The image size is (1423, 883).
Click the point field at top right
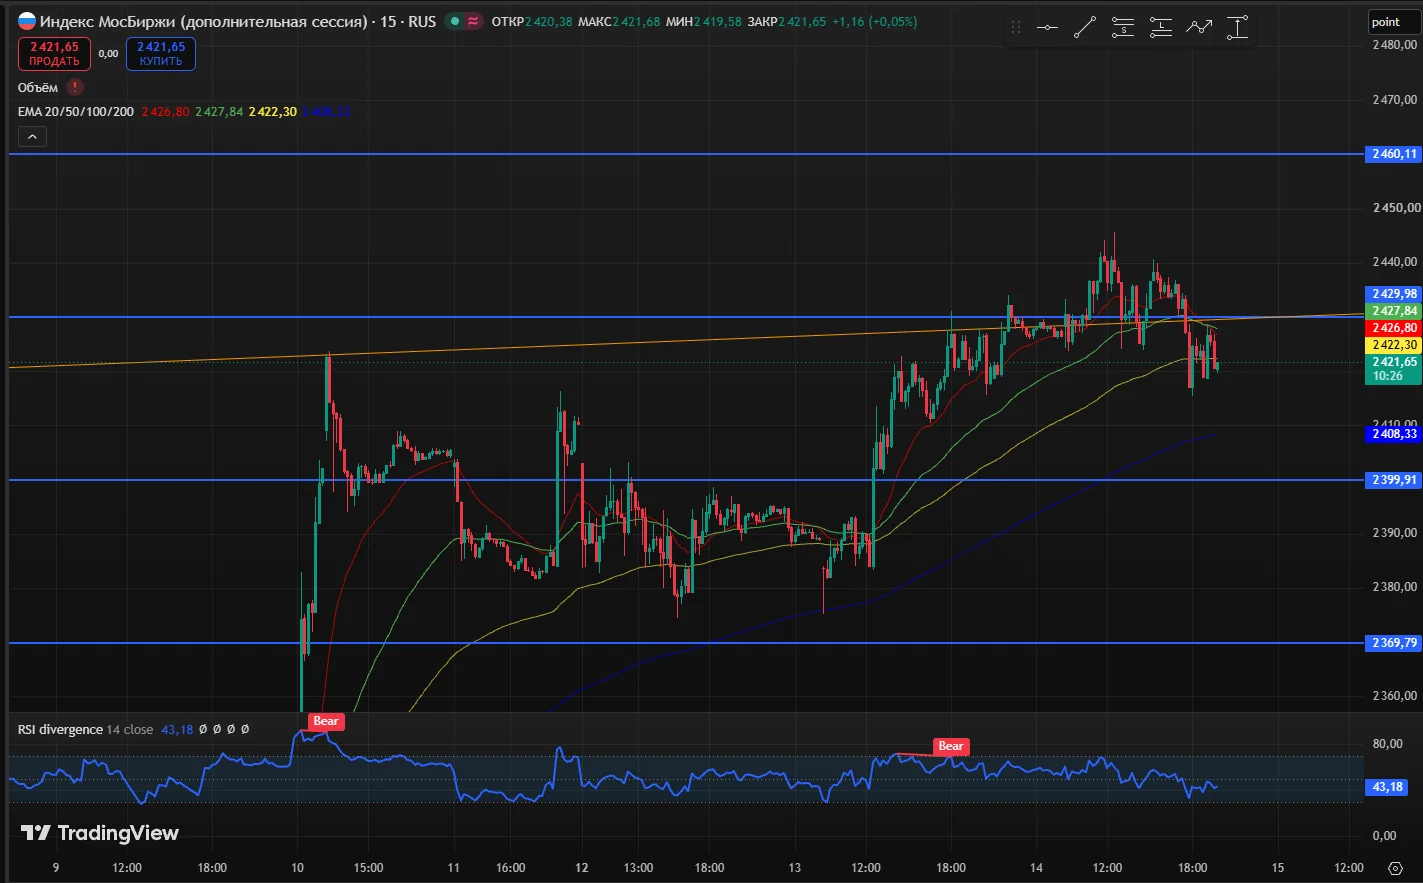coord(1394,22)
